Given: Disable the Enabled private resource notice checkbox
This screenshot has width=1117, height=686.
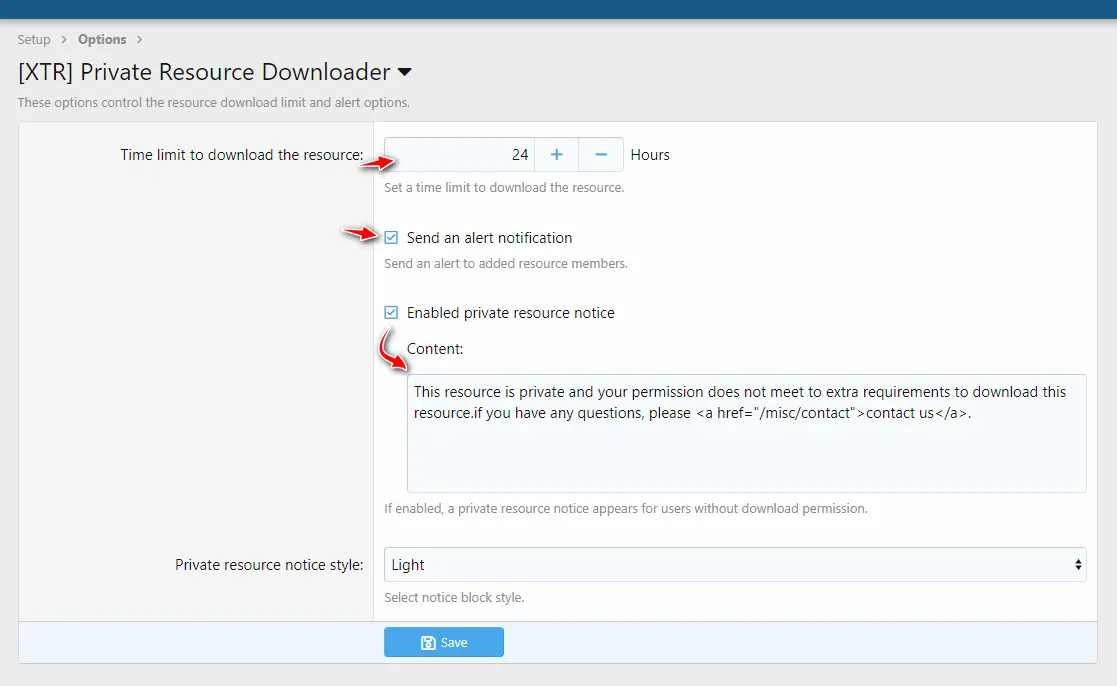Looking at the screenshot, I should [391, 313].
